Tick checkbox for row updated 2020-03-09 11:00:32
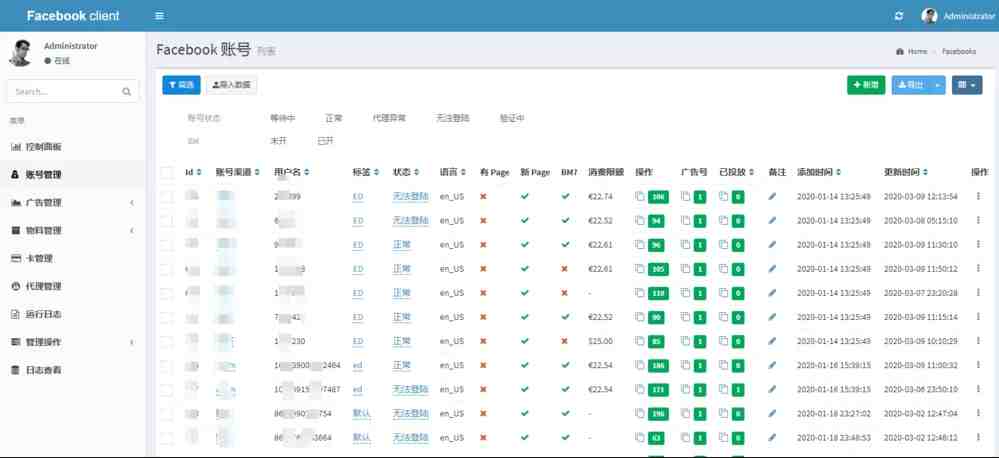Image resolution: width=999 pixels, height=458 pixels. click(166, 366)
